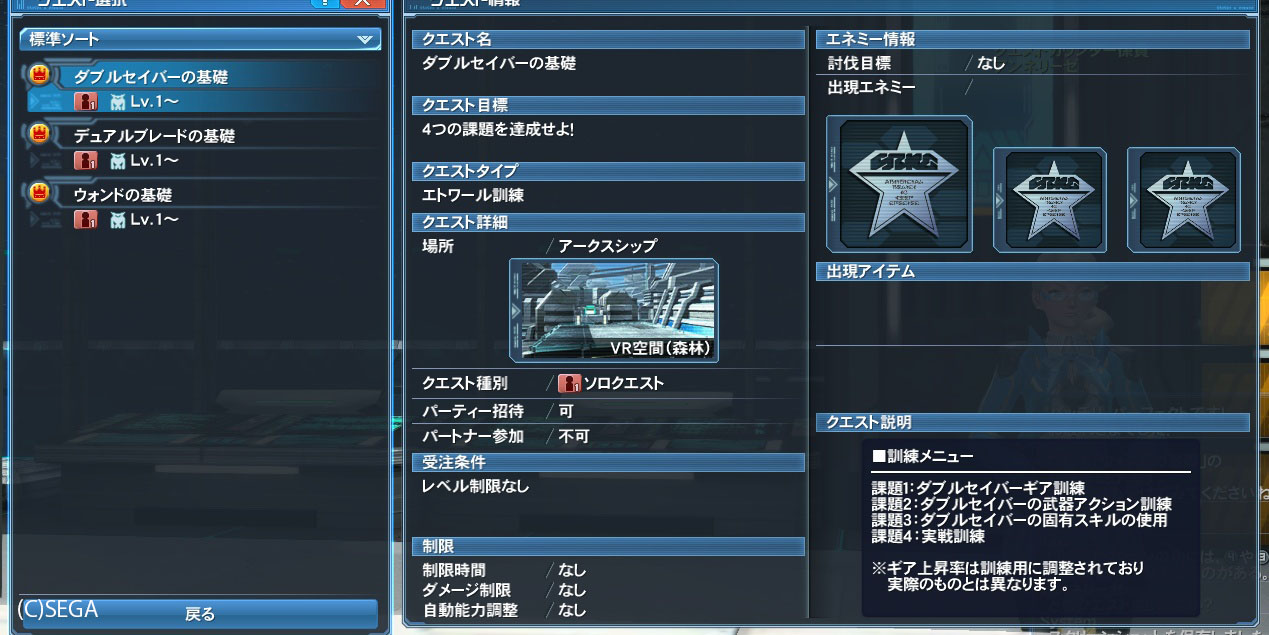Click the red solo-player icon under ダブルセイバーの基礎

[x=86, y=101]
